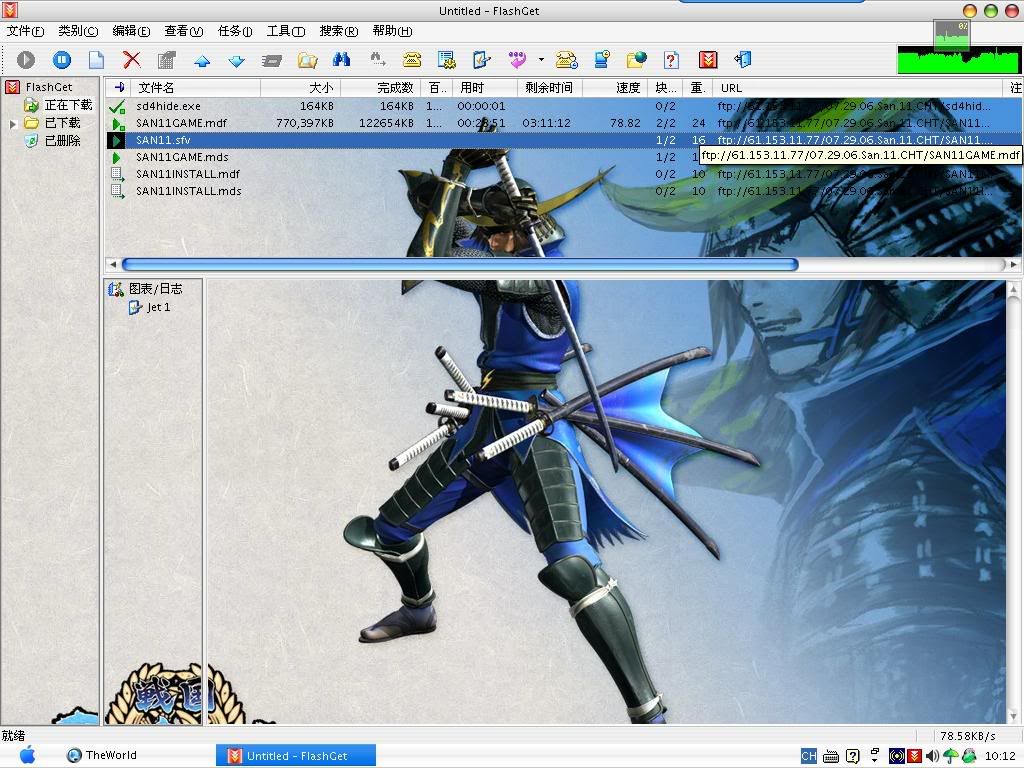This screenshot has width=1024, height=768.
Task: Select the SAN11GAME.mds file name in the list
Action: [182, 157]
